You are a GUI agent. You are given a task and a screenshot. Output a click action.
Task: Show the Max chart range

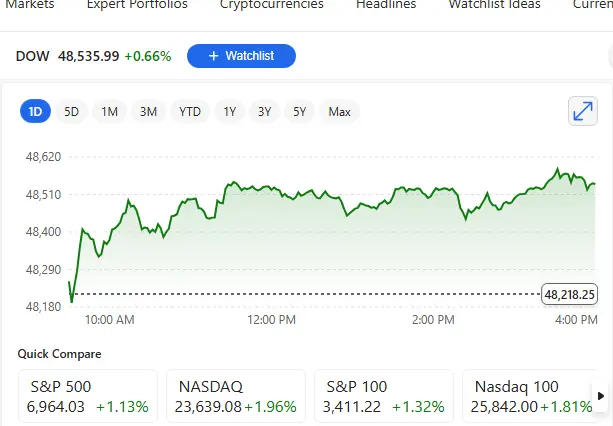339,112
